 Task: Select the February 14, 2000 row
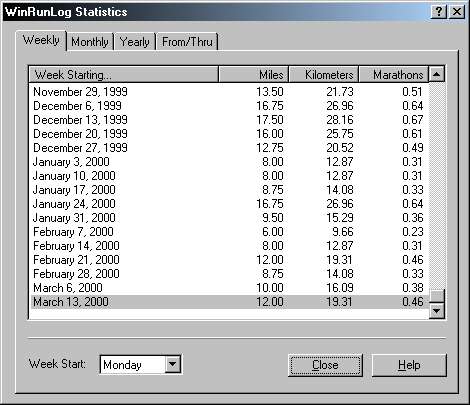coord(229,246)
